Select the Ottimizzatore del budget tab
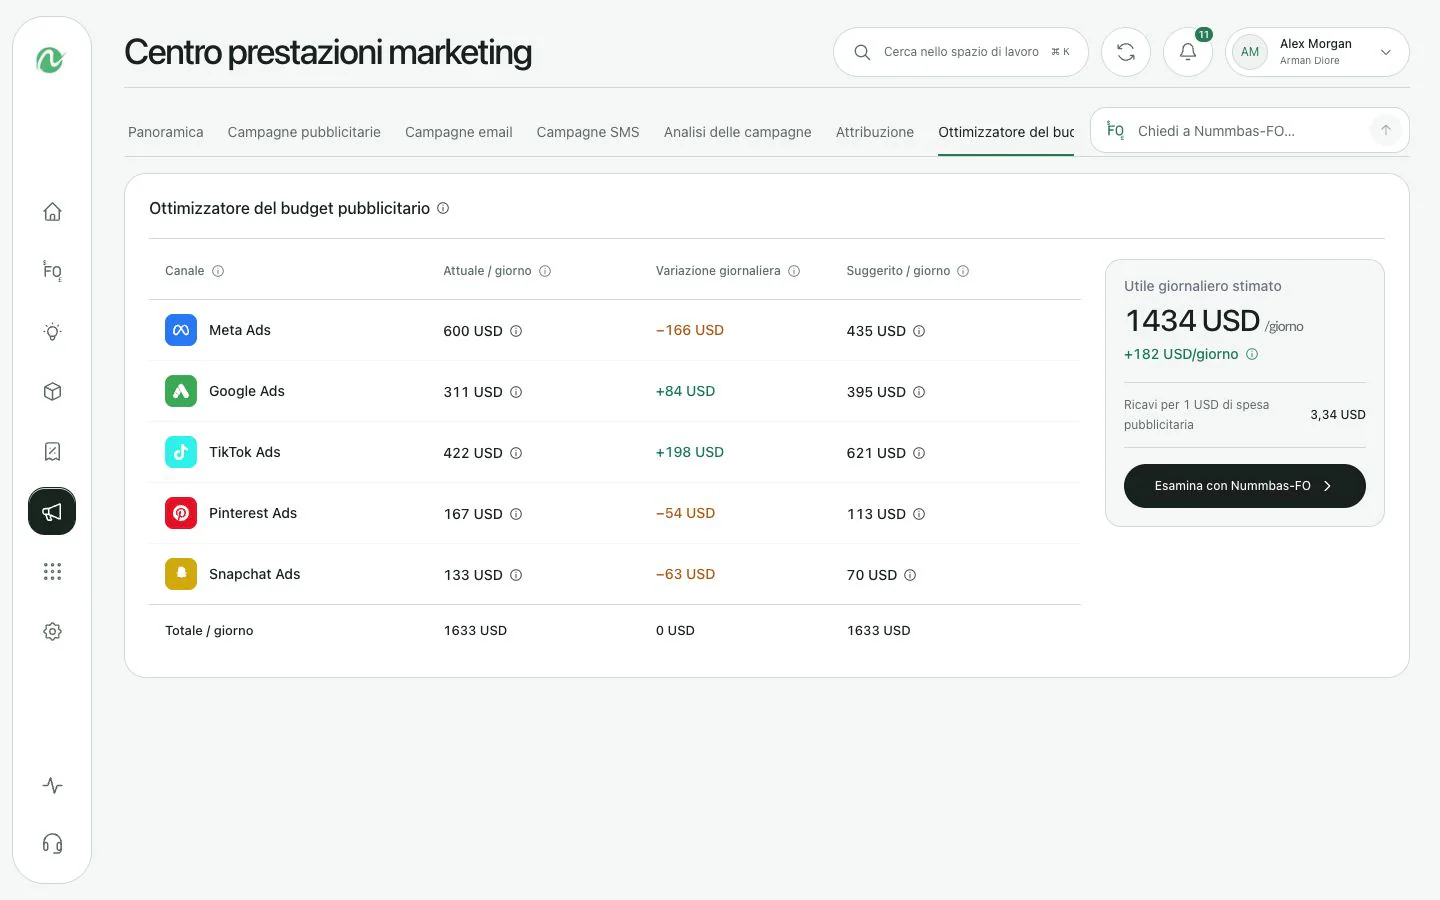This screenshot has width=1440, height=900. tap(1006, 132)
